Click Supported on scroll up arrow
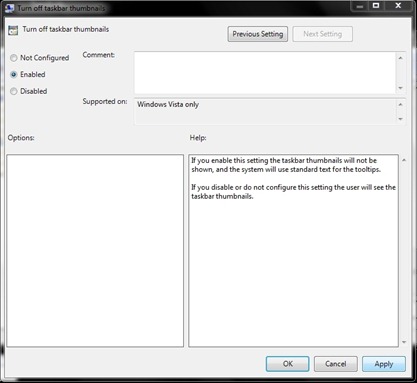Image resolution: width=417 pixels, height=383 pixels. [401, 105]
